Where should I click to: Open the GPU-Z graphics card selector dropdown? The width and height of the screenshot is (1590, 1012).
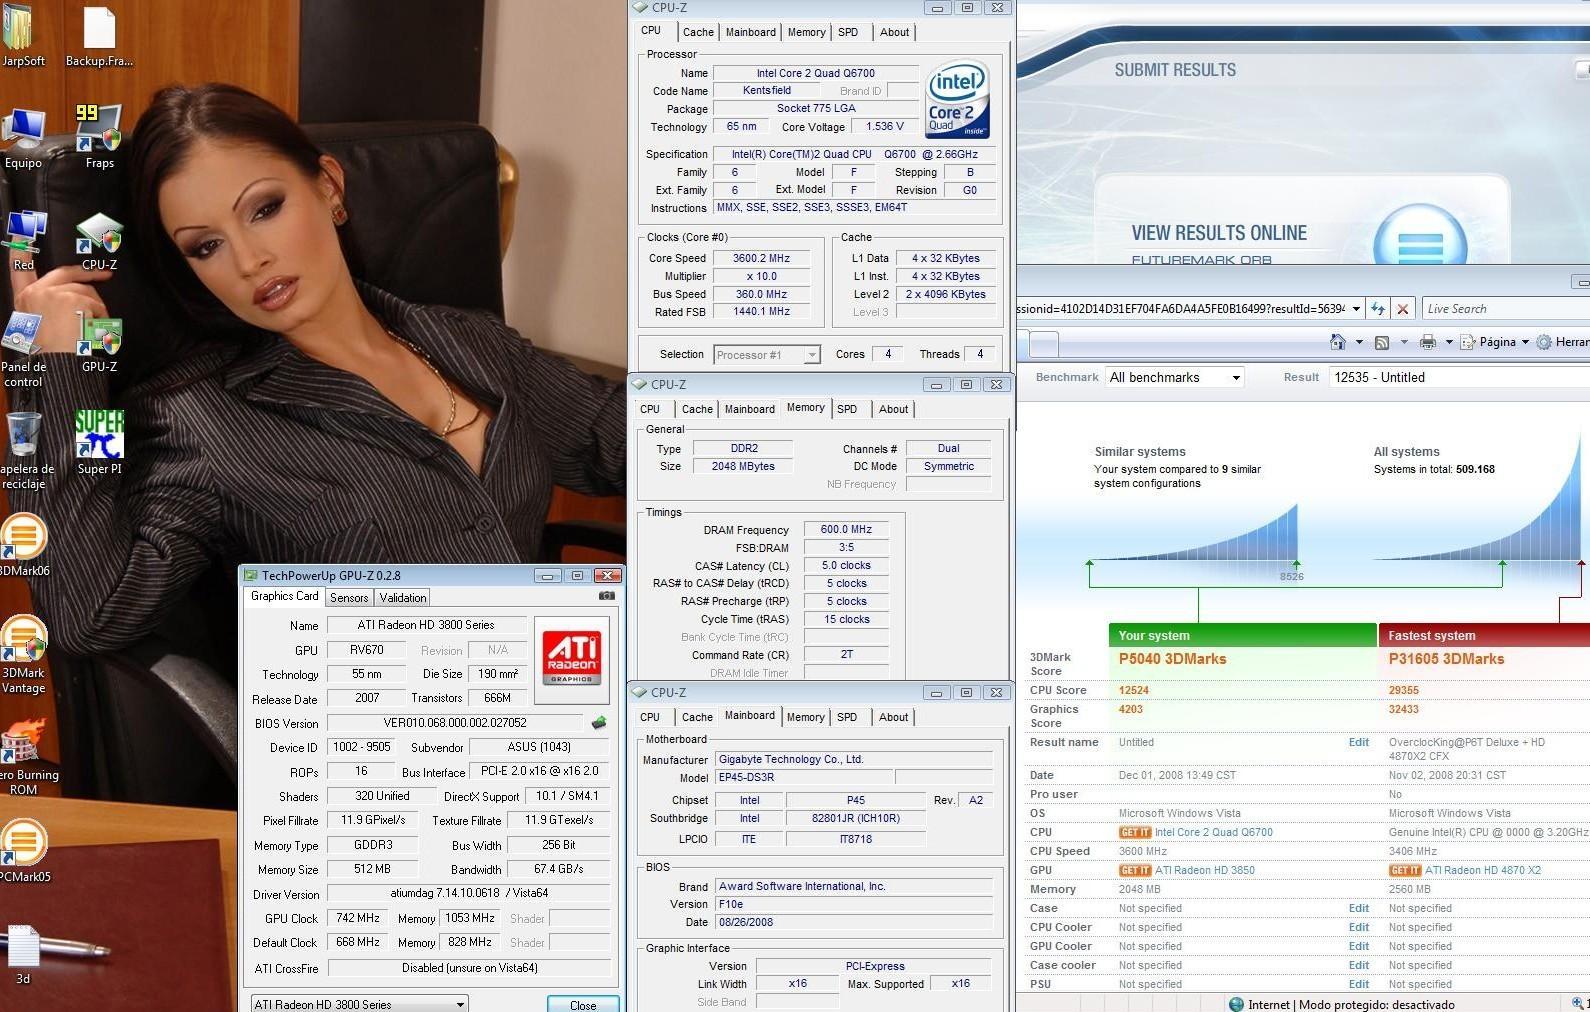(x=359, y=1004)
